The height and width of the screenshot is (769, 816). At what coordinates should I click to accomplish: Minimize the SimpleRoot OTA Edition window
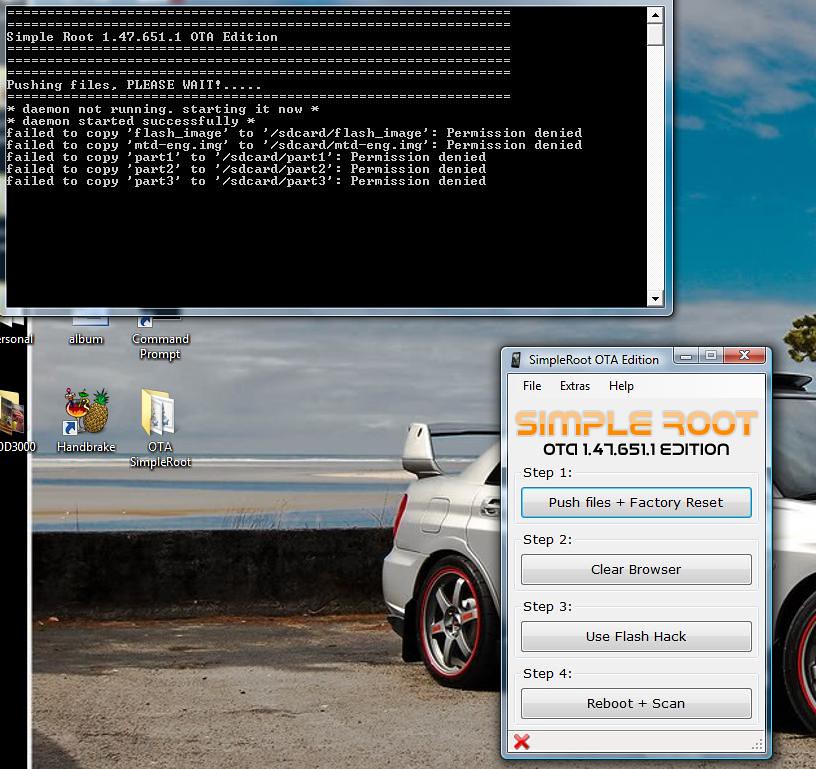[x=686, y=356]
